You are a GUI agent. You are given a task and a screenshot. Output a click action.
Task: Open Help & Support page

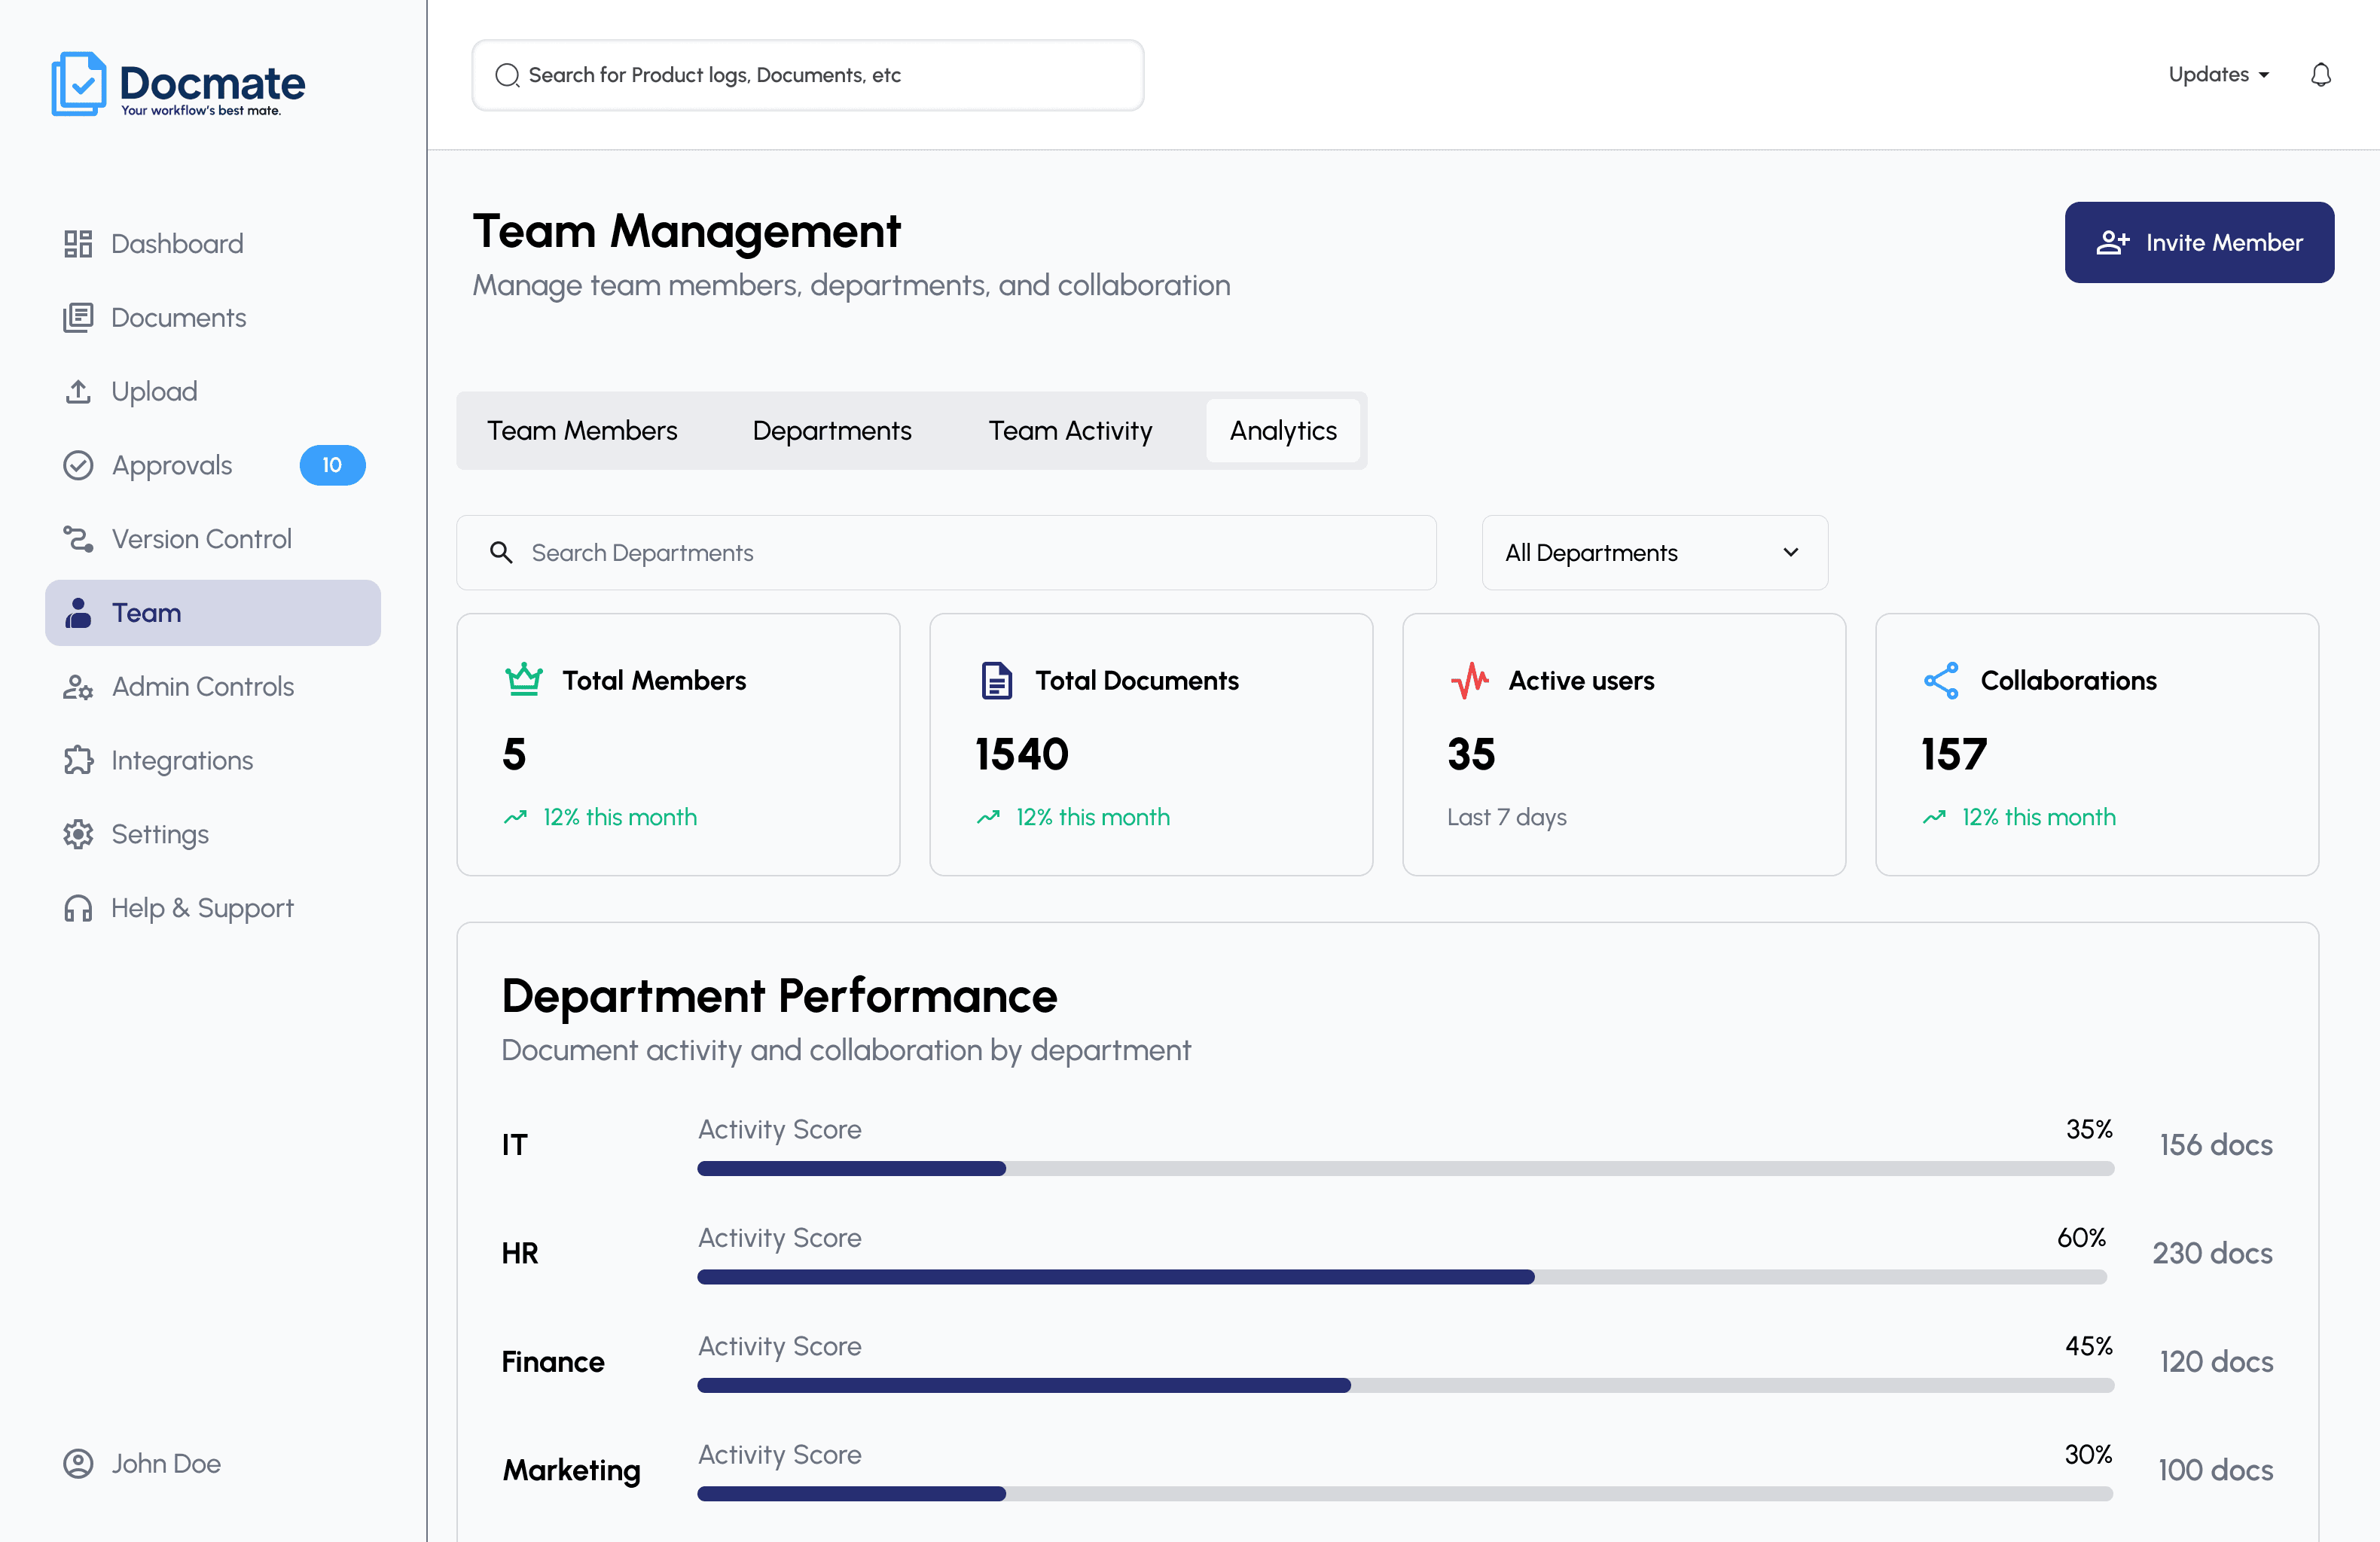click(213, 908)
